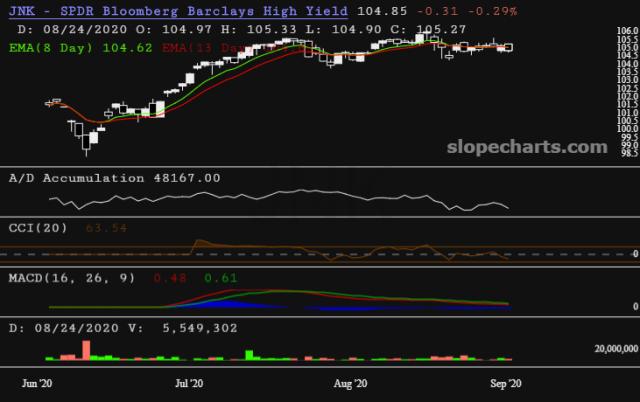Click the A/D Accumulation 48167.00 label
Viewport: 640px width, 402px height.
coord(115,178)
